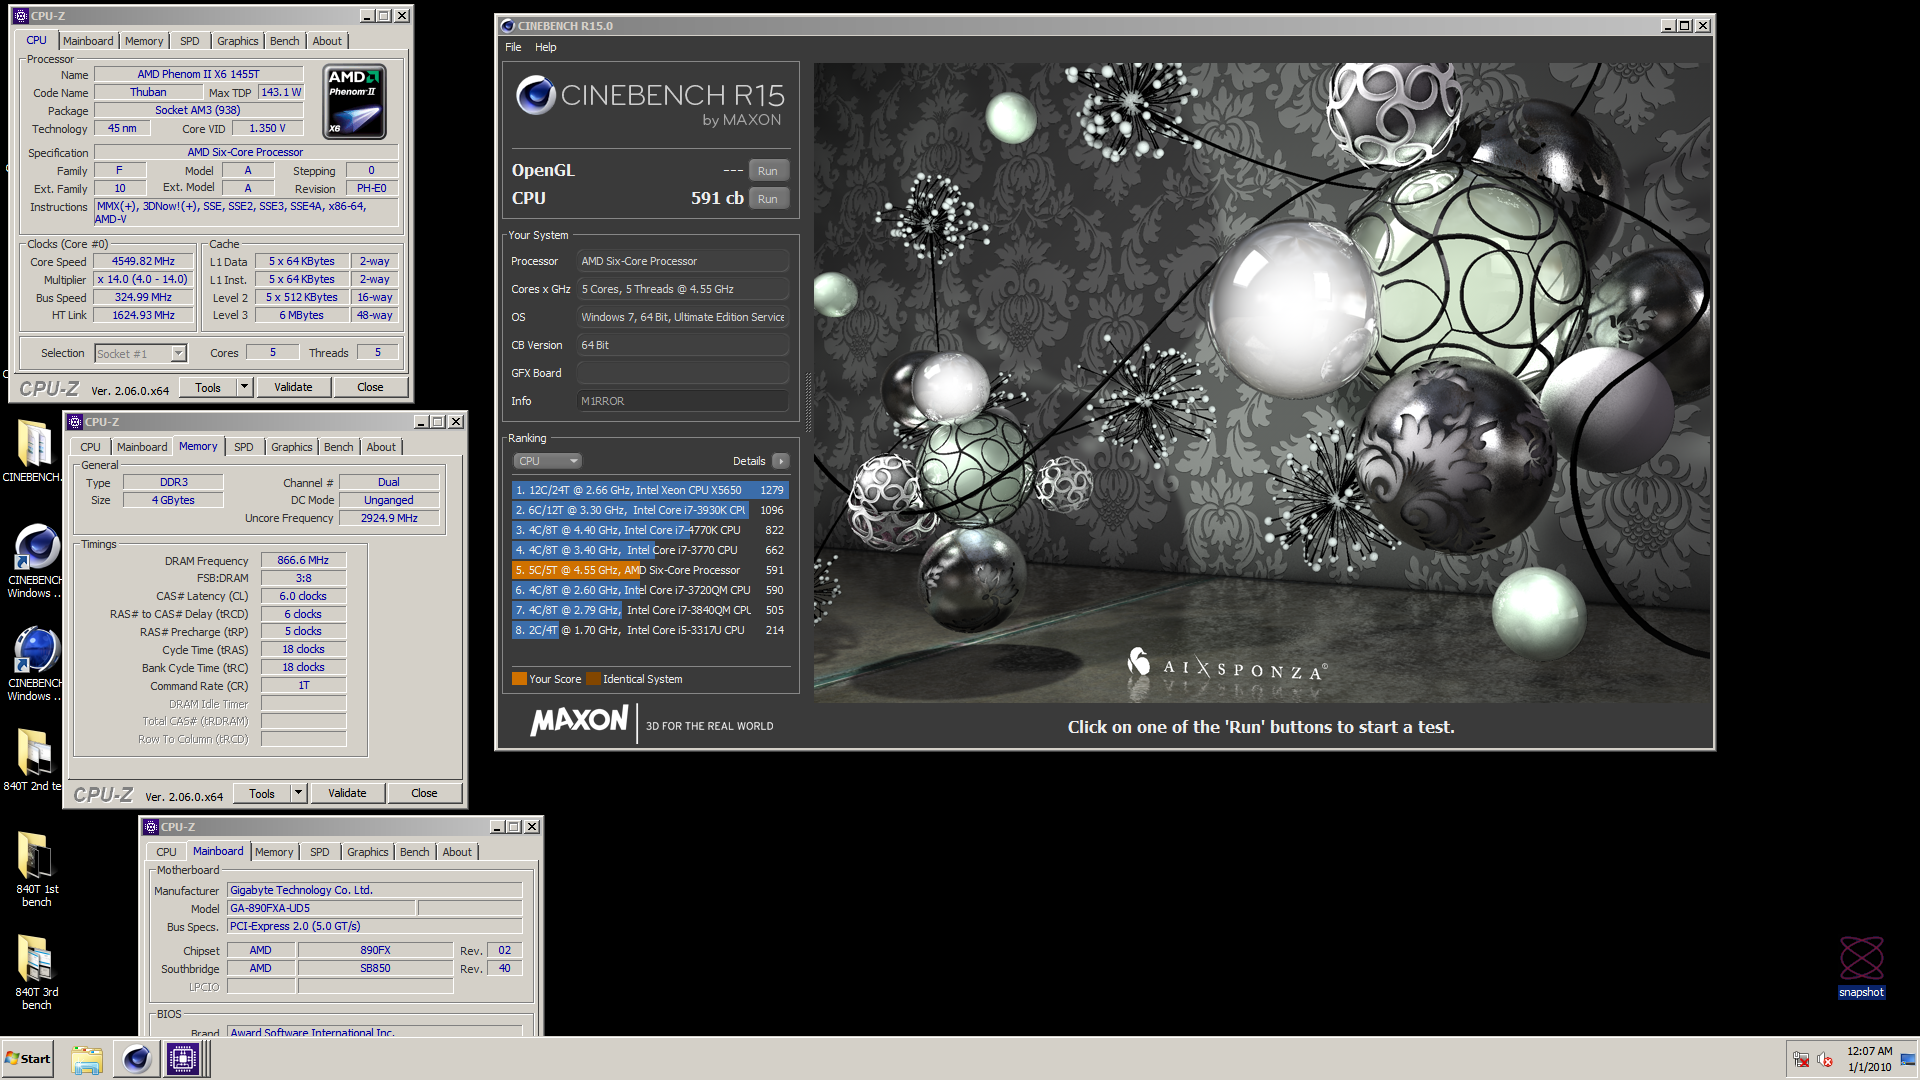Open Windows Explorer from the taskbar
Viewport: 1920px width, 1080px height.
pos(87,1059)
